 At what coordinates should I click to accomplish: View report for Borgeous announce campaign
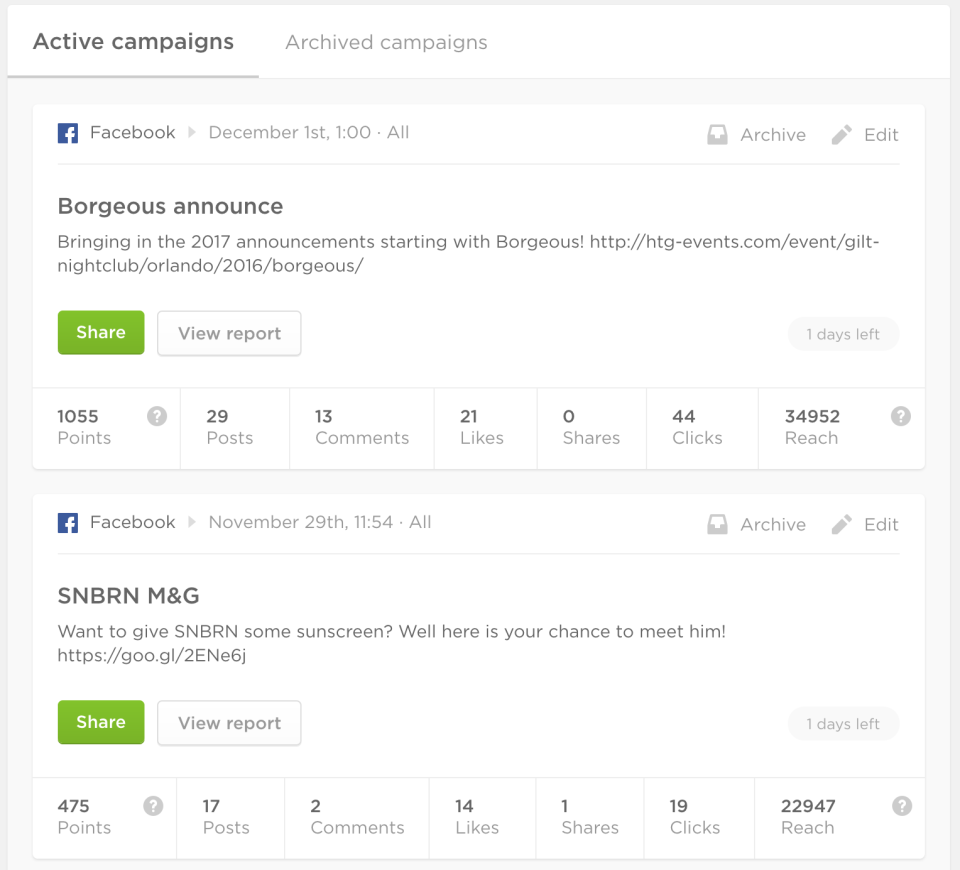point(229,333)
